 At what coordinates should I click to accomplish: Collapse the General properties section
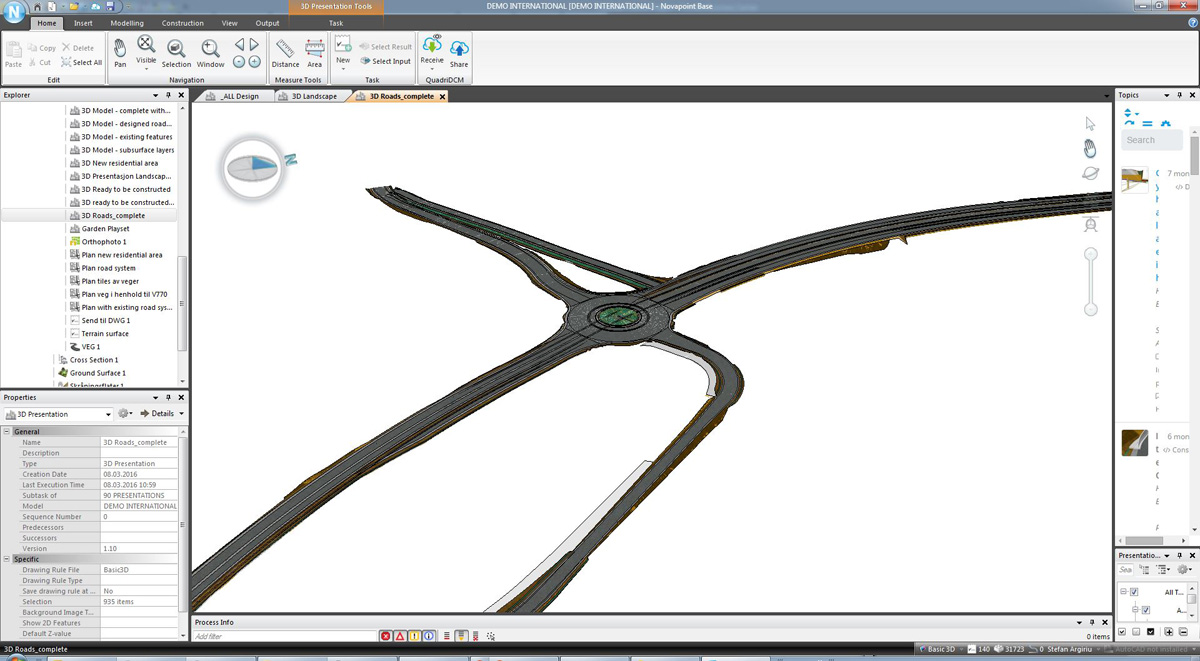7,431
